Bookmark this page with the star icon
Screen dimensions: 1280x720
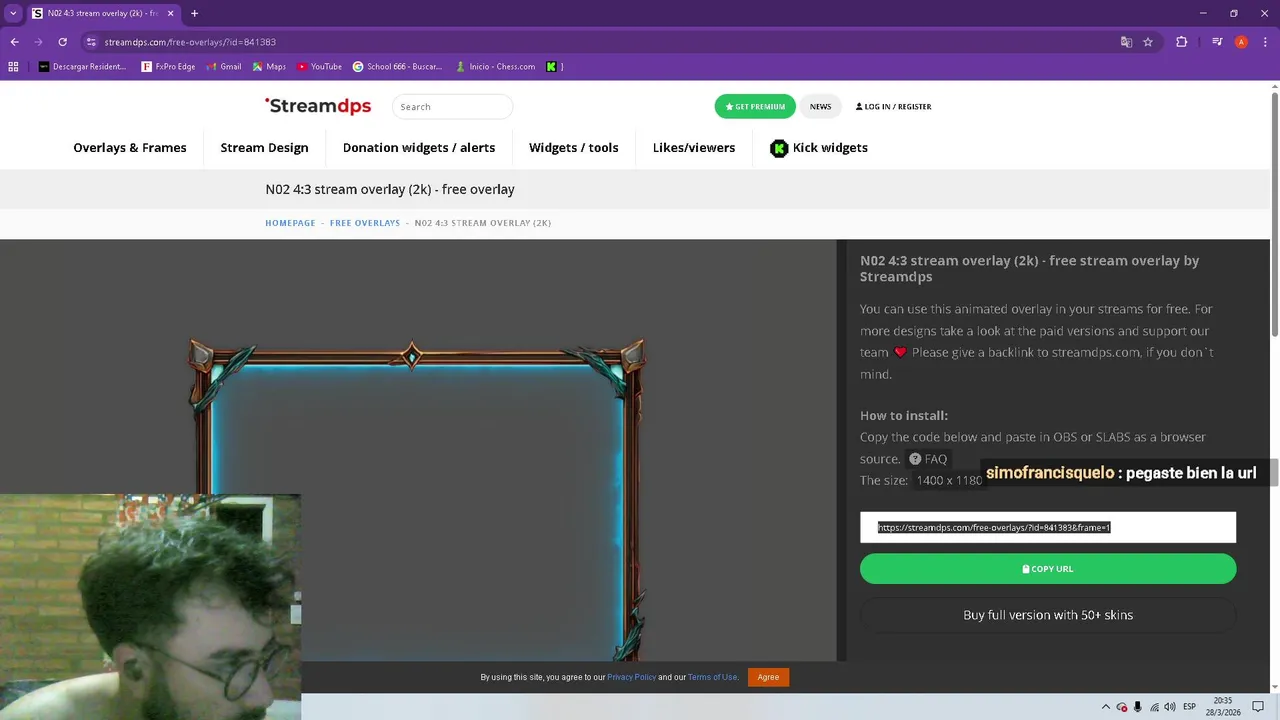point(1148,42)
